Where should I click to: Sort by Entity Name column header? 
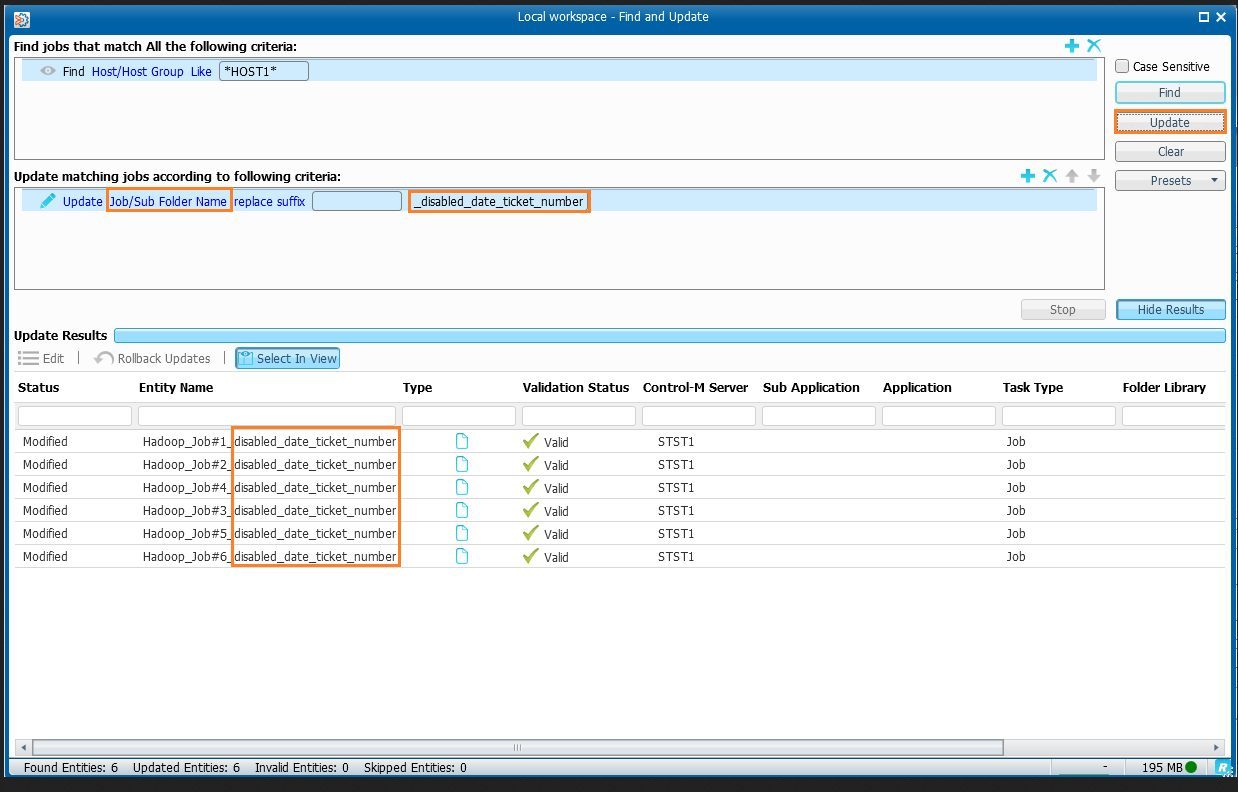pyautogui.click(x=176, y=388)
